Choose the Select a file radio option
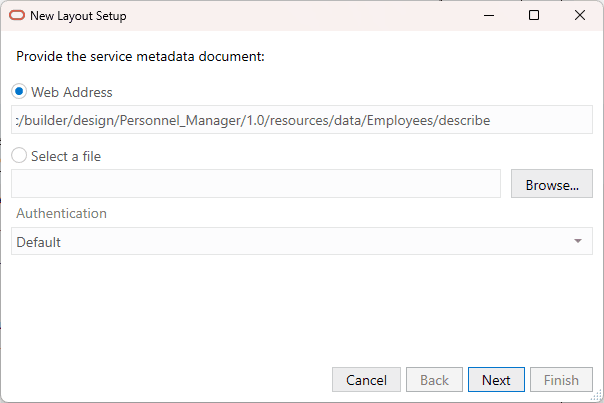 (x=19, y=156)
